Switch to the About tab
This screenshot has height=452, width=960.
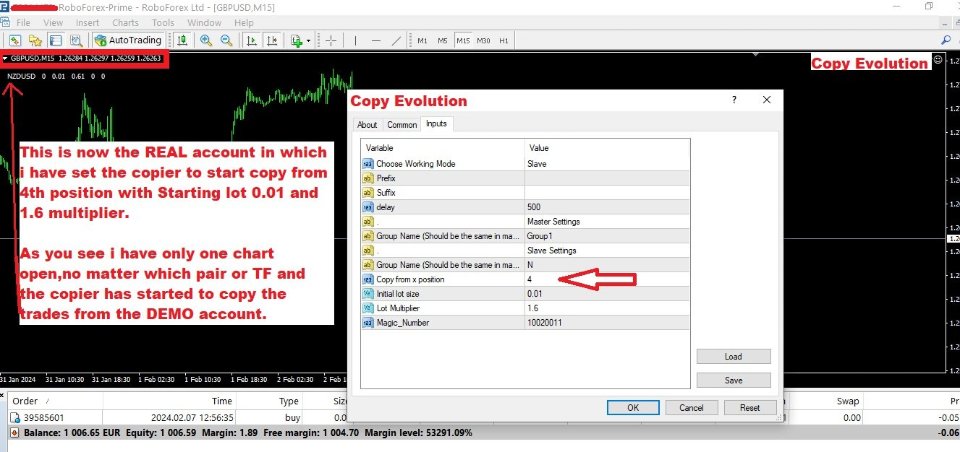(367, 124)
